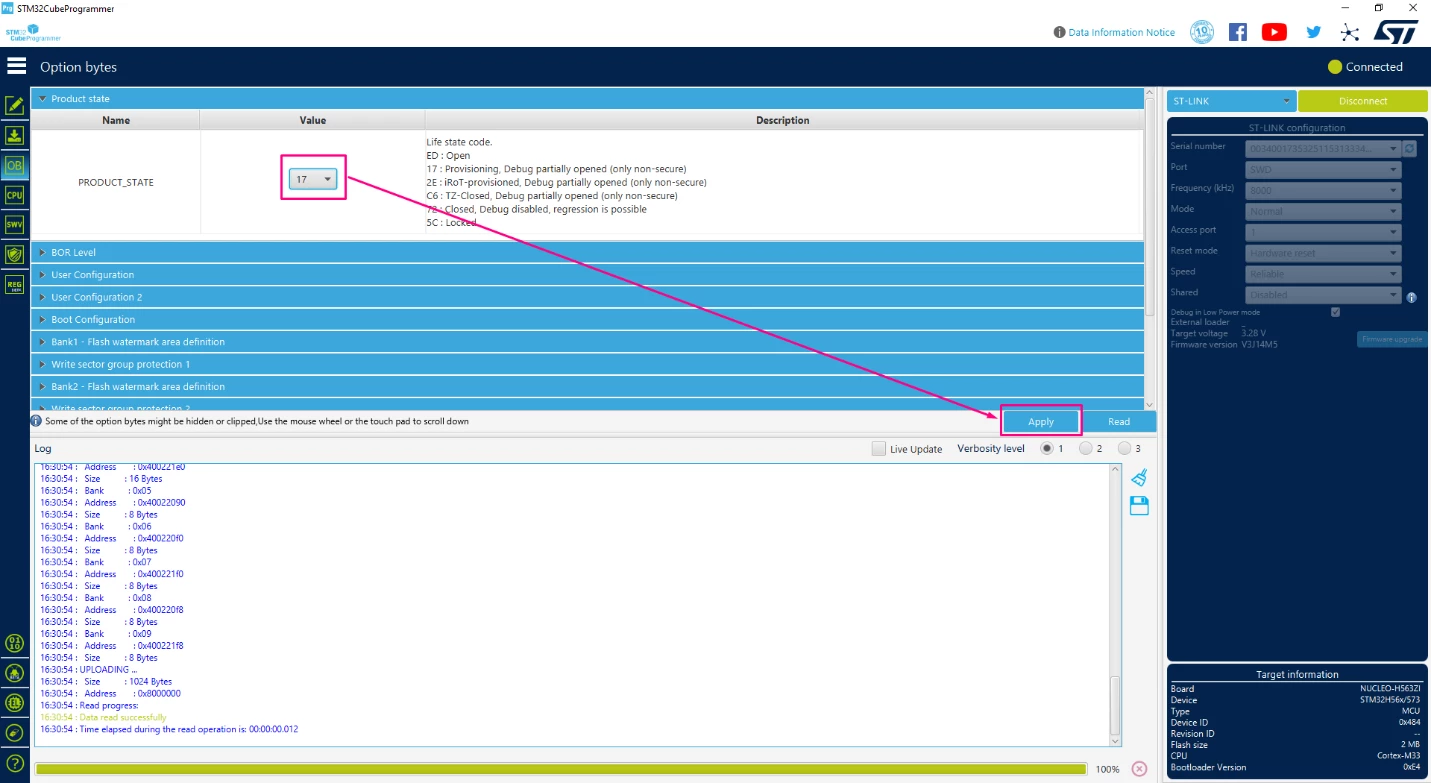Image resolution: width=1431 pixels, height=783 pixels.
Task: Click the ST logo in header
Action: click(1395, 32)
